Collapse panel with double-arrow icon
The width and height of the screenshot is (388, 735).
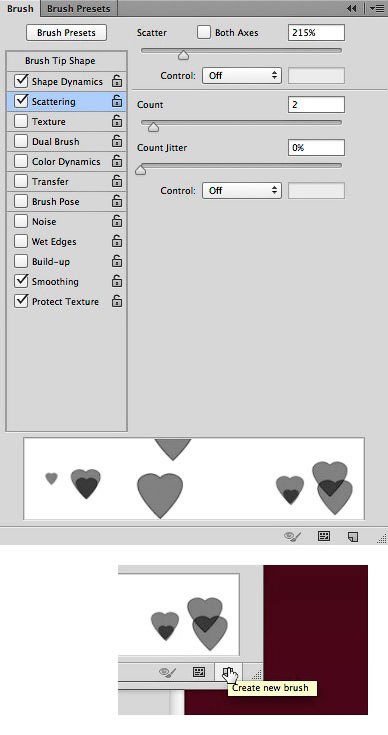click(351, 8)
